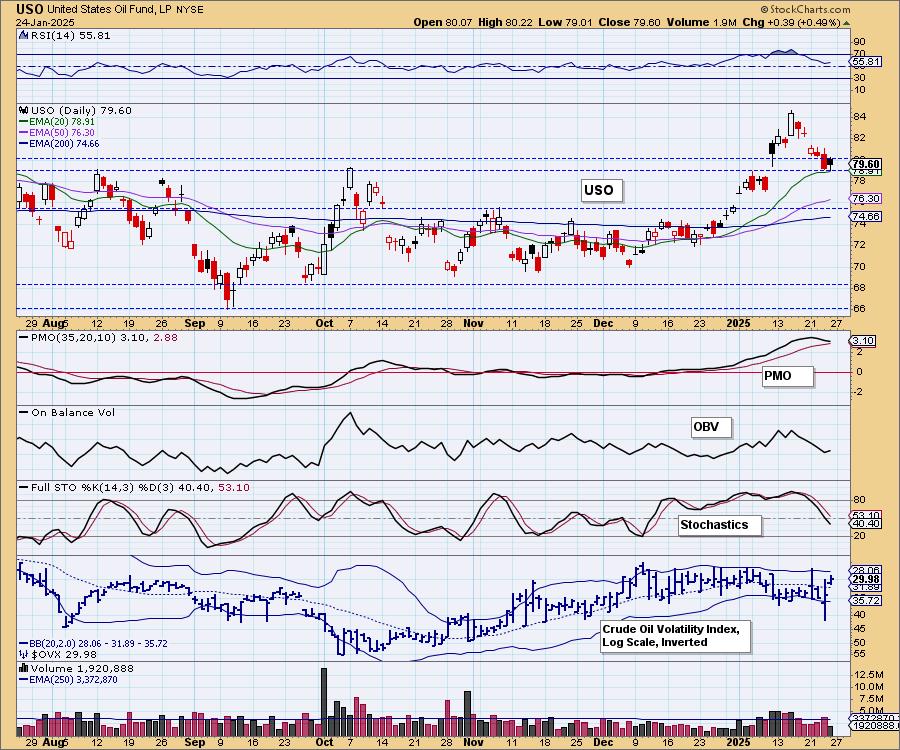This screenshot has height=750, width=900.
Task: Click the 'Stochastics' annotation box
Action: coord(720,524)
